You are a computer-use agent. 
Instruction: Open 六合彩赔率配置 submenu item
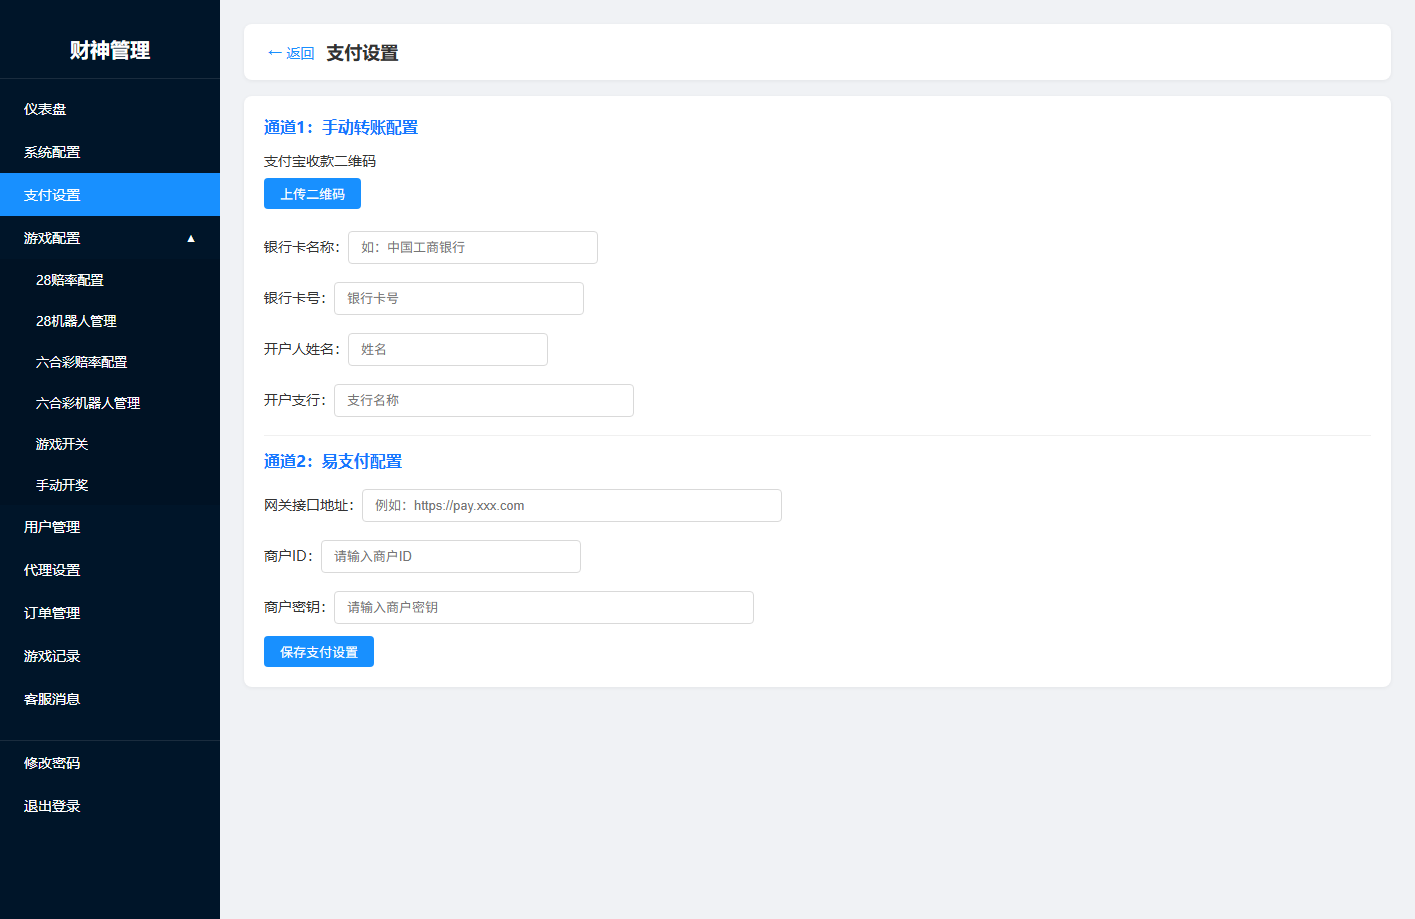(110, 362)
